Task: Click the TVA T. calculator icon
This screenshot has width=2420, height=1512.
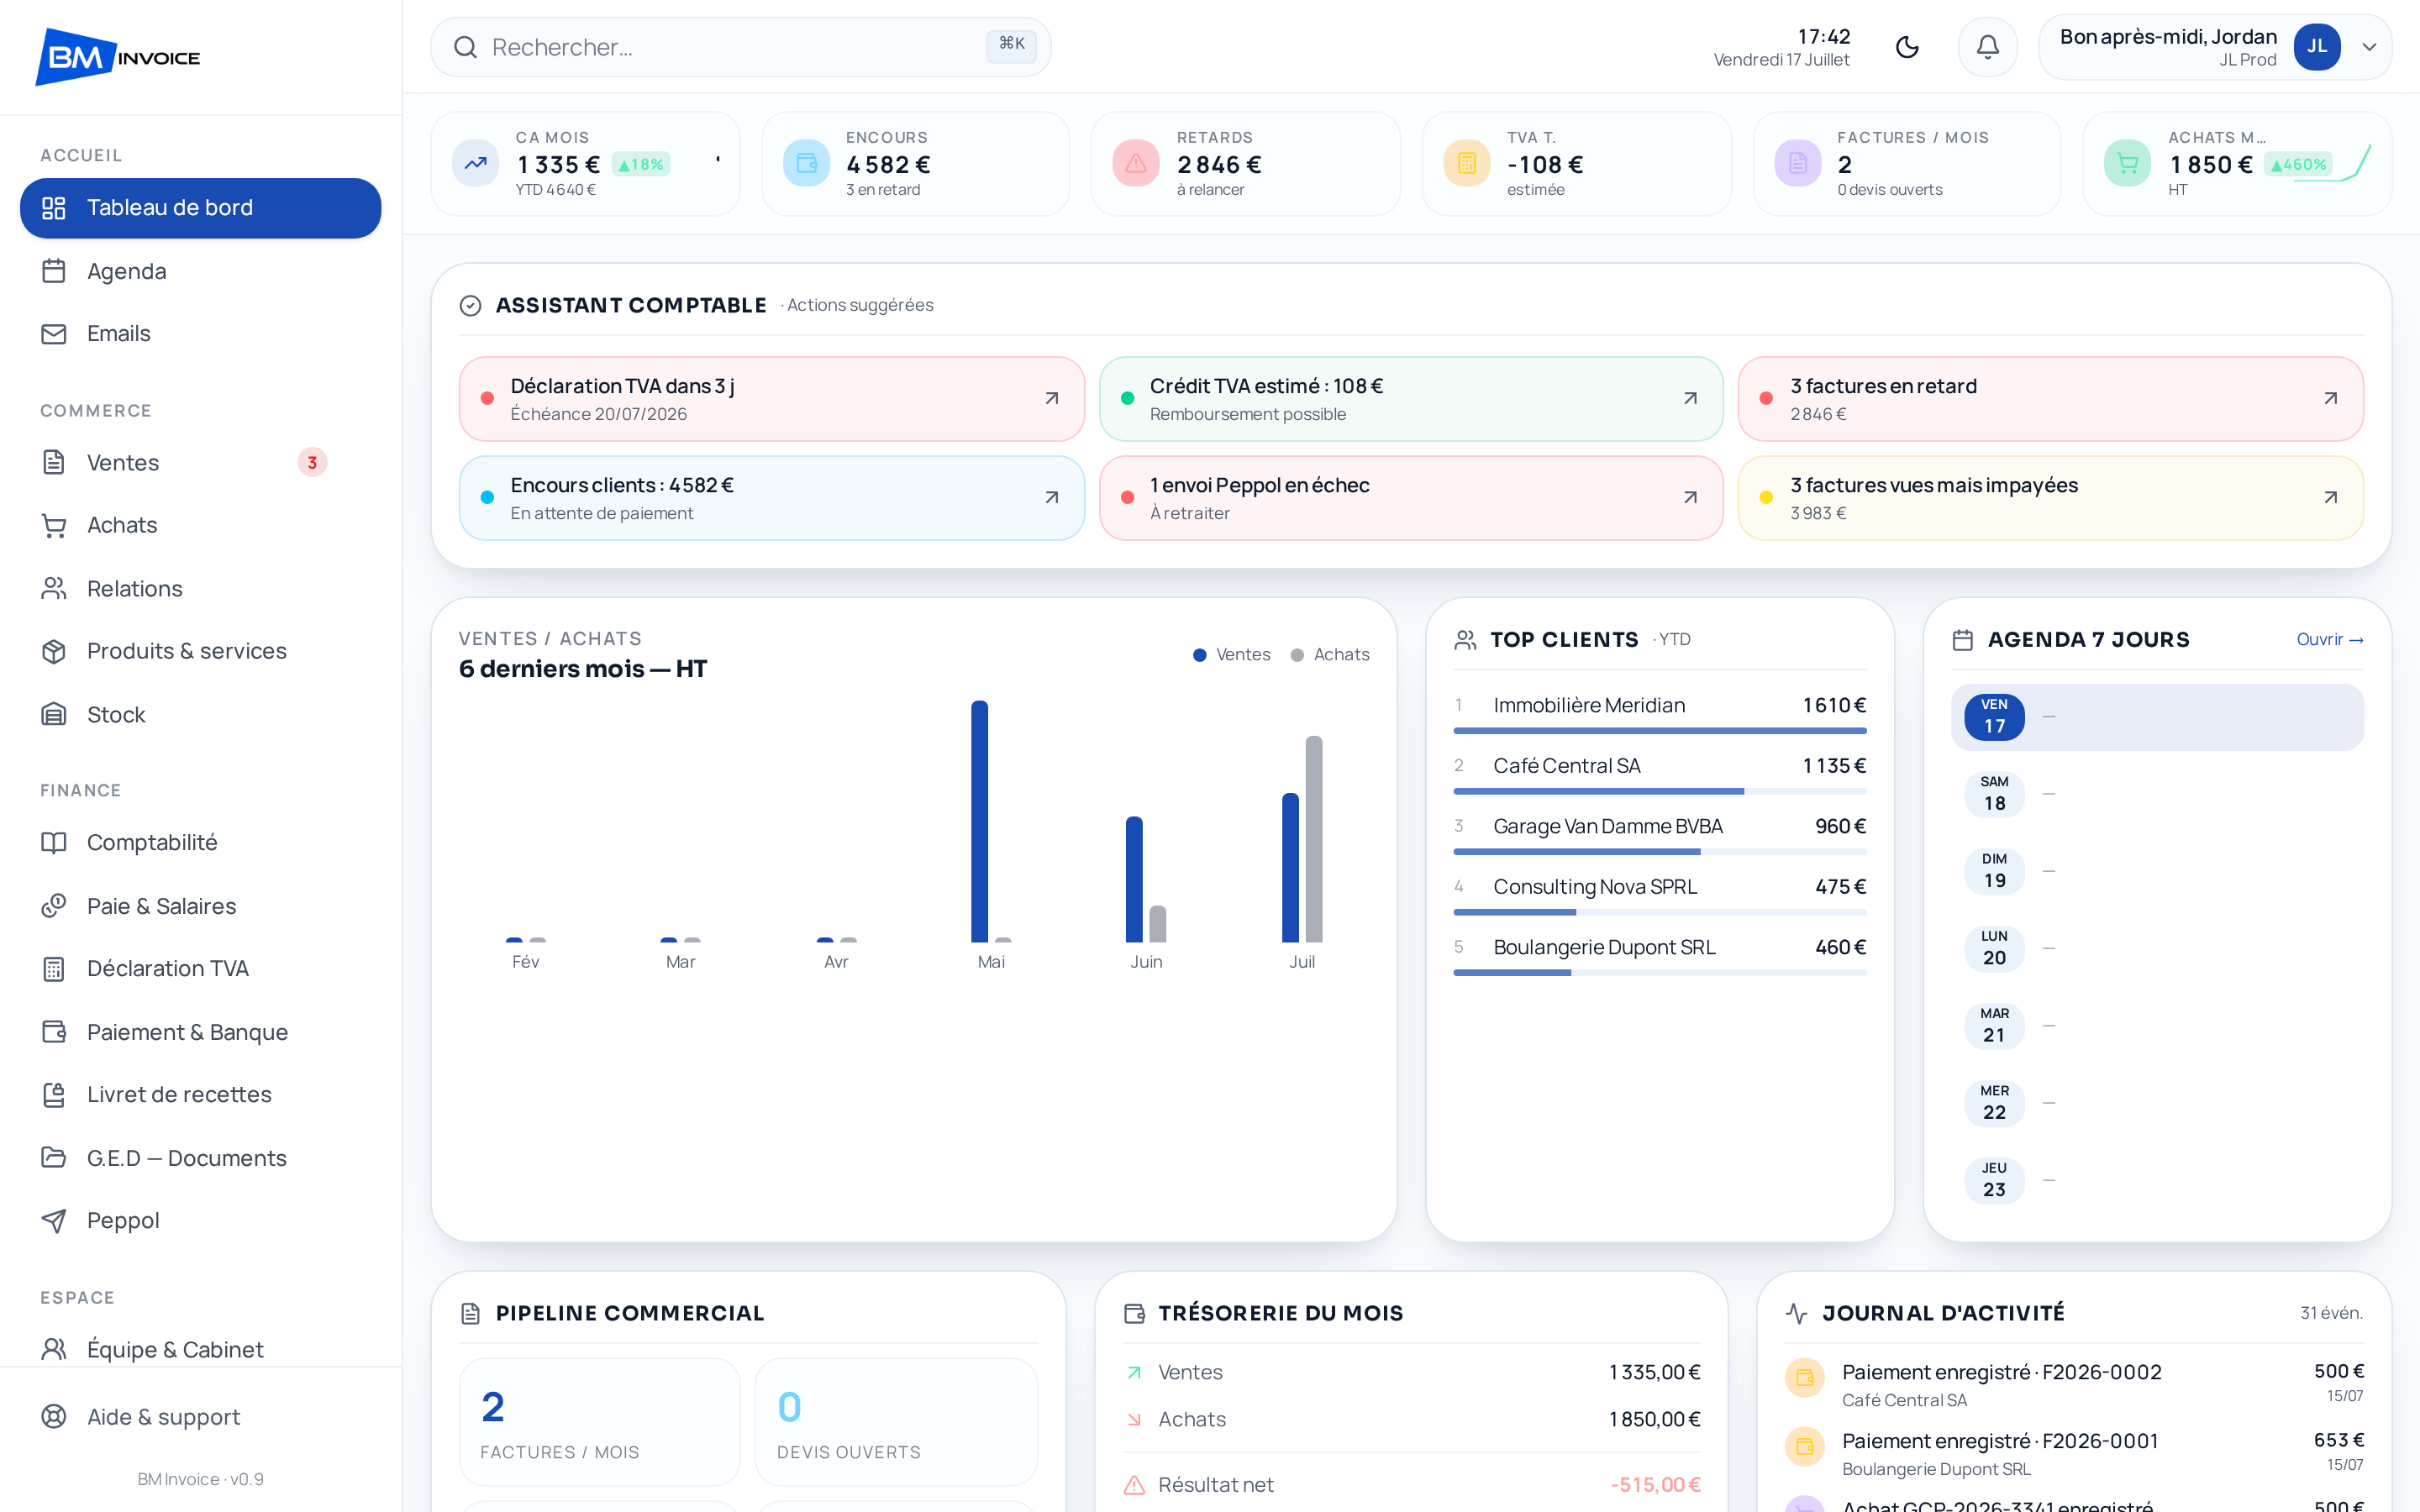Action: click(x=1467, y=163)
